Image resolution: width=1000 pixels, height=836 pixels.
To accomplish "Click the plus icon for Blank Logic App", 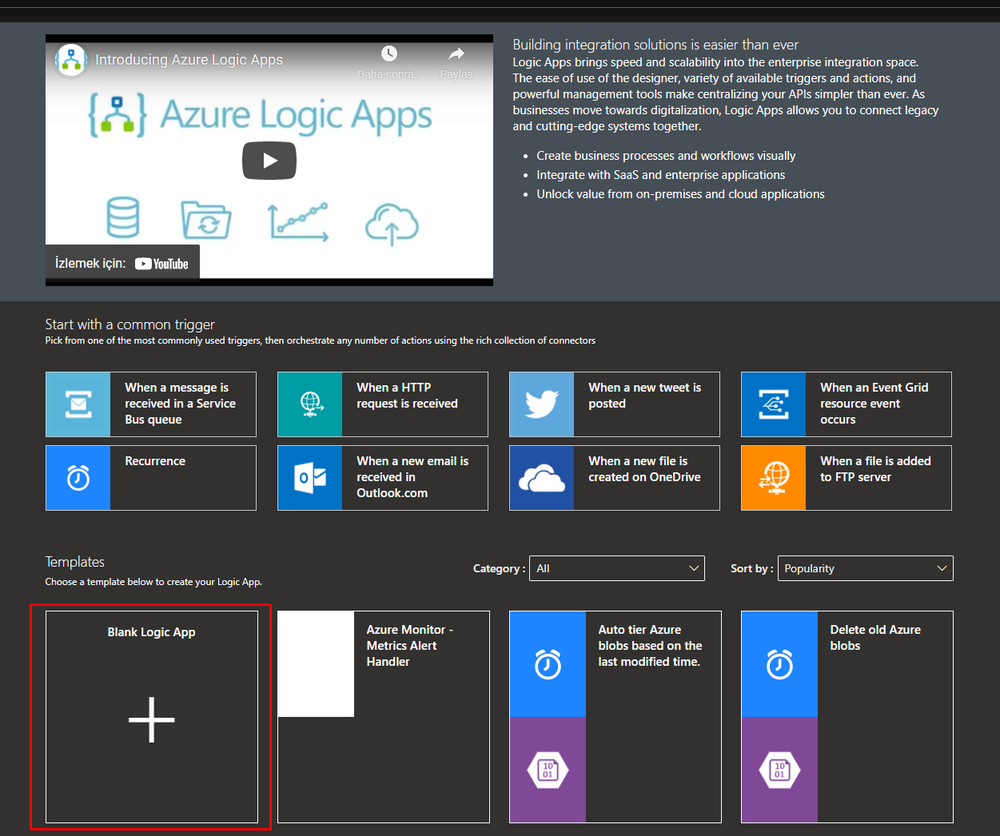I will (x=151, y=720).
